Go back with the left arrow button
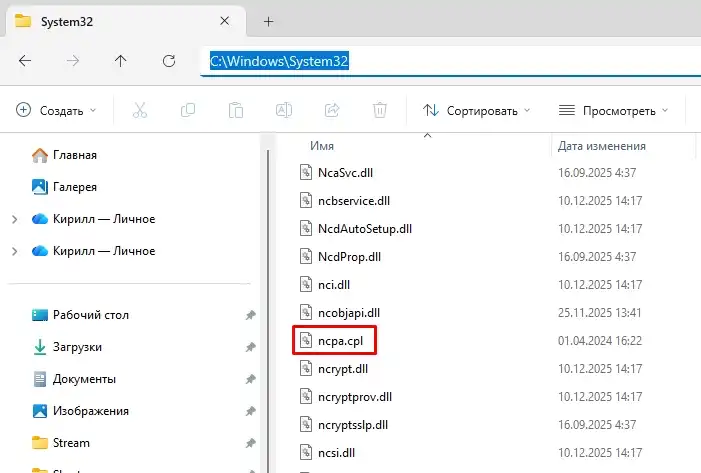The width and height of the screenshot is (701, 473). (x=25, y=61)
